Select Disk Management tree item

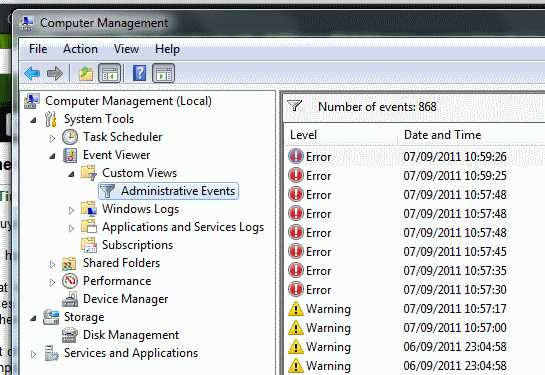131,335
